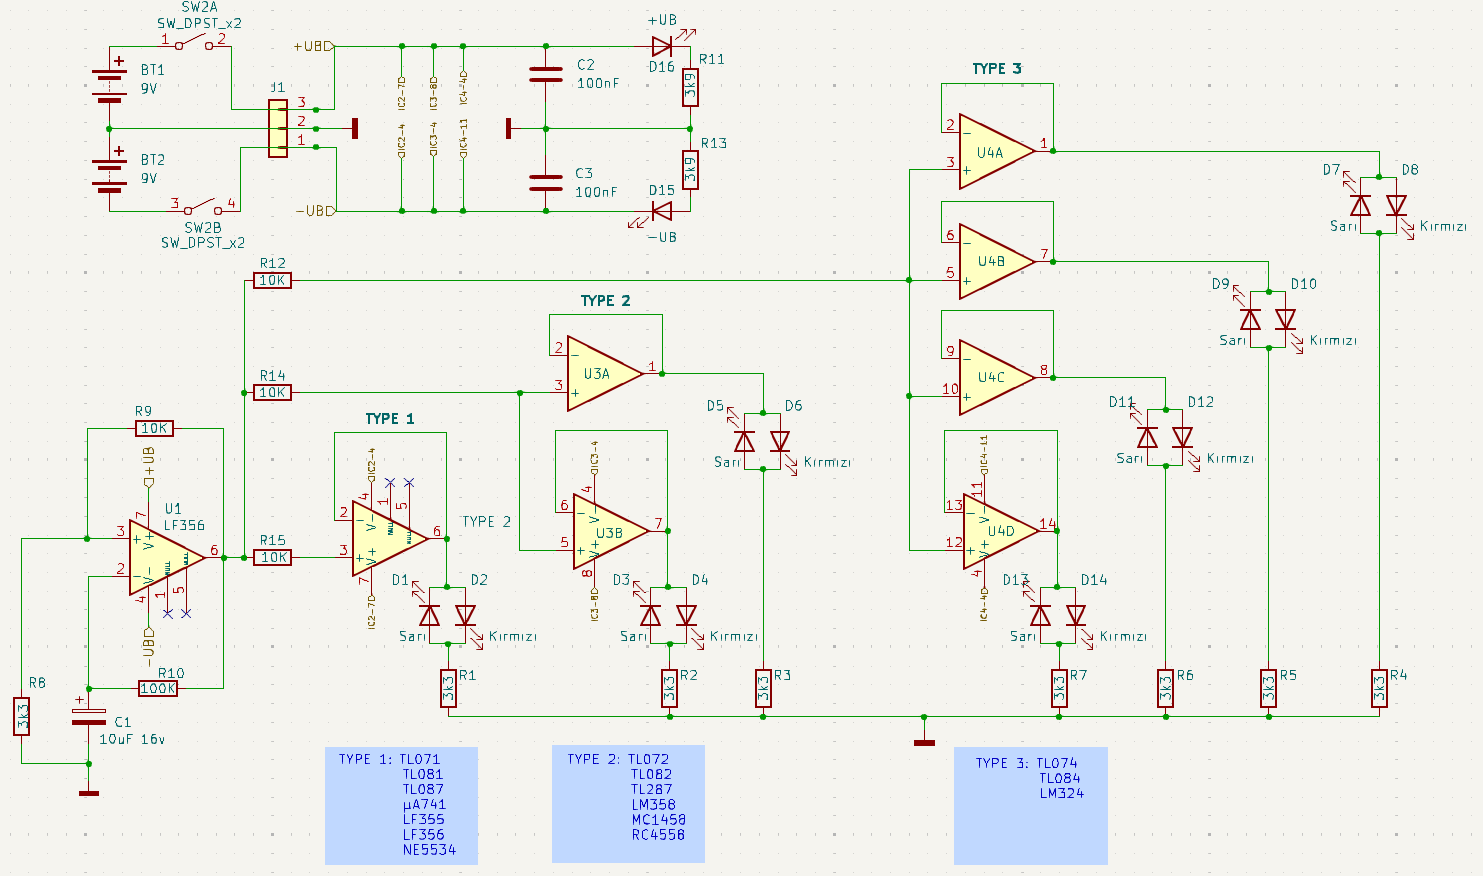Click the D11 LED symbol
This screenshot has width=1483, height=876.
[1147, 437]
